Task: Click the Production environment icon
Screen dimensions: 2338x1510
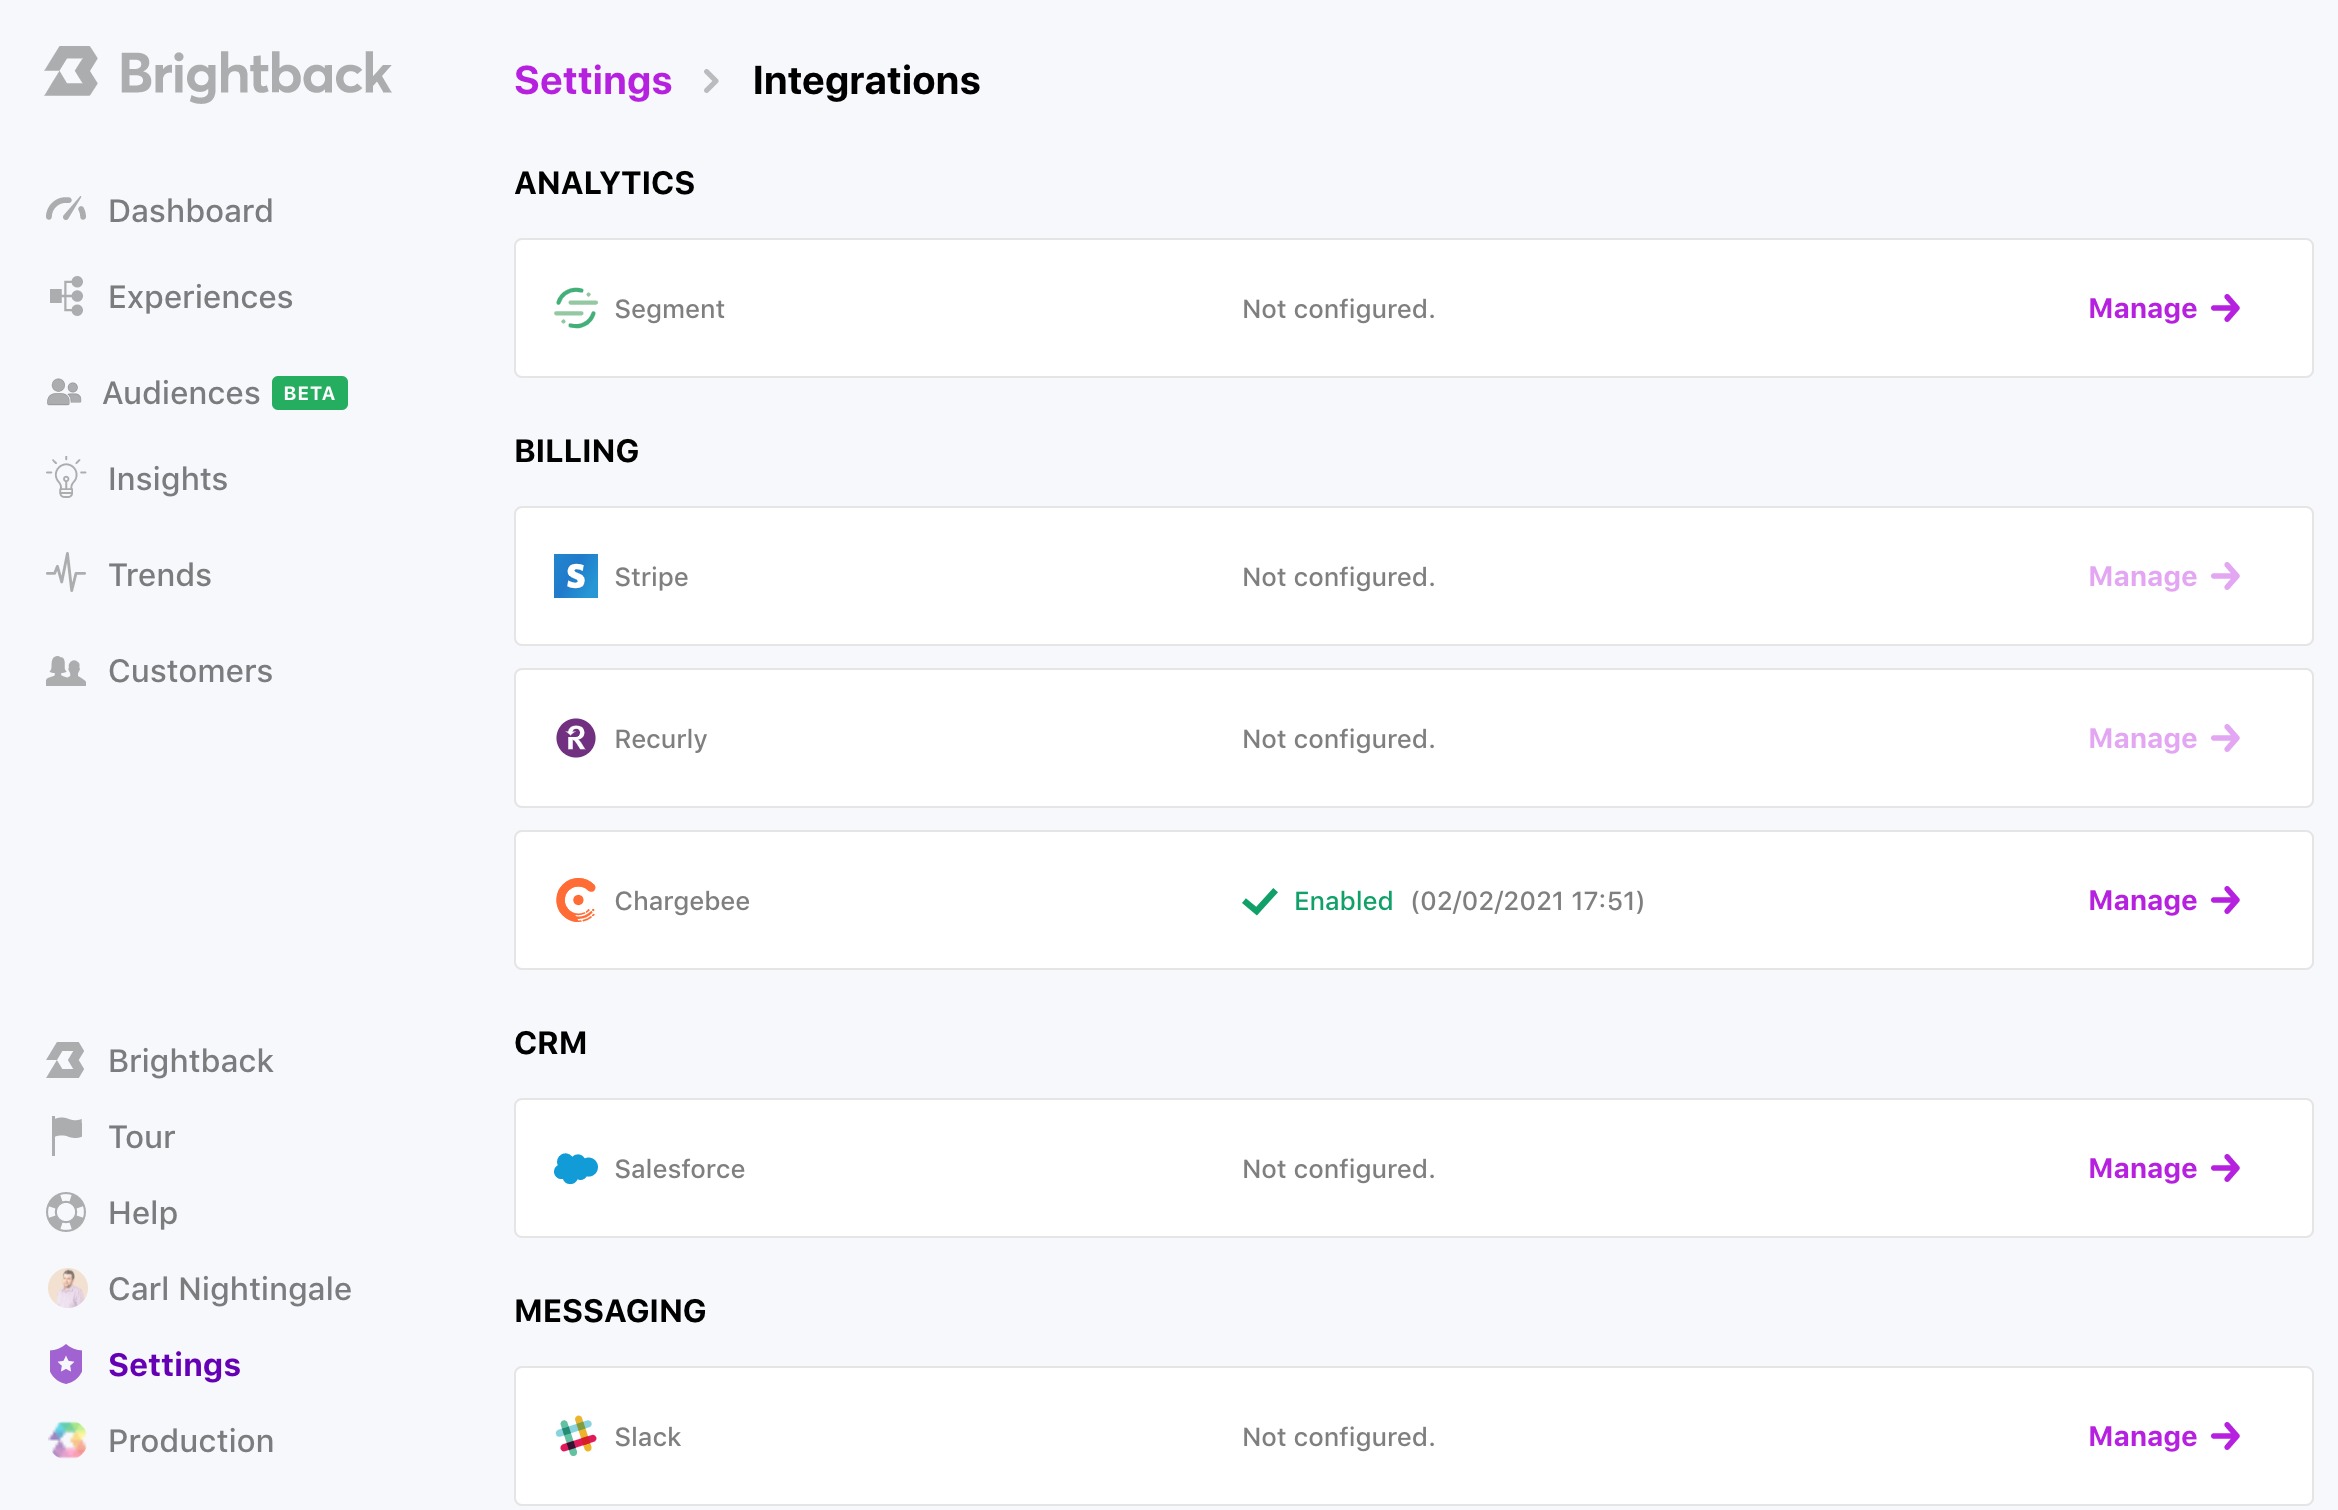Action: coord(66,1440)
